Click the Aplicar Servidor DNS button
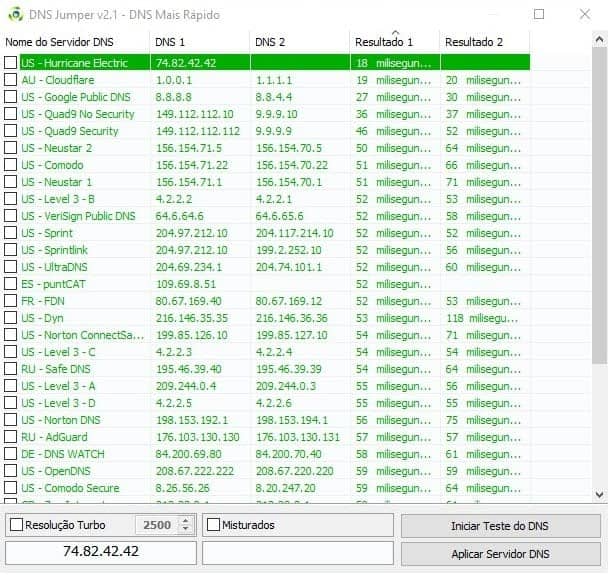 [501, 554]
